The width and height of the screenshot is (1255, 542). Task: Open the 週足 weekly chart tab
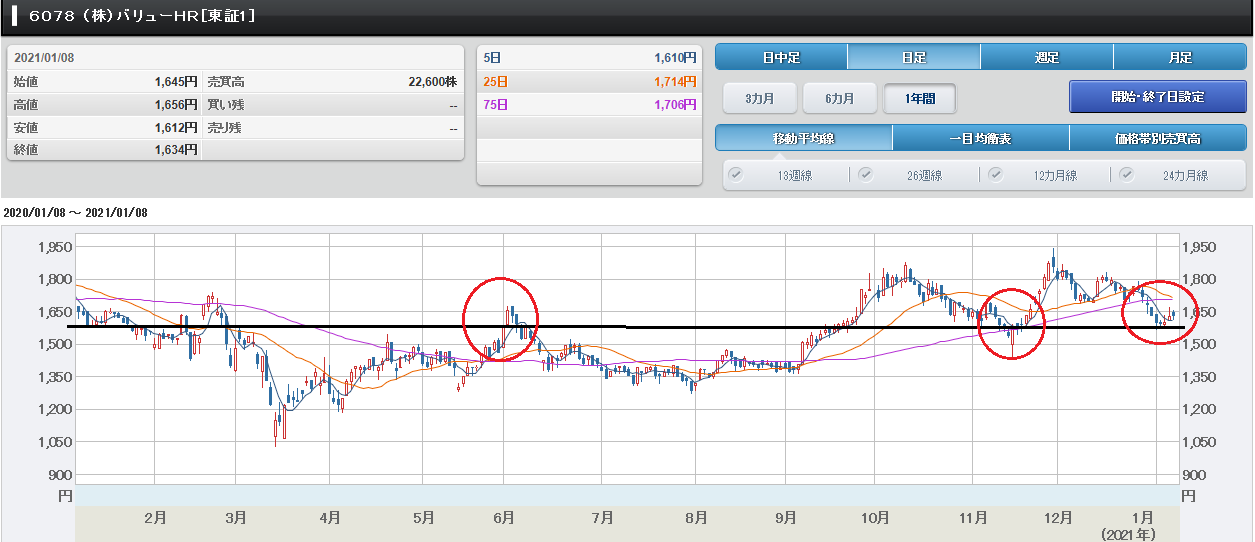(x=1046, y=57)
